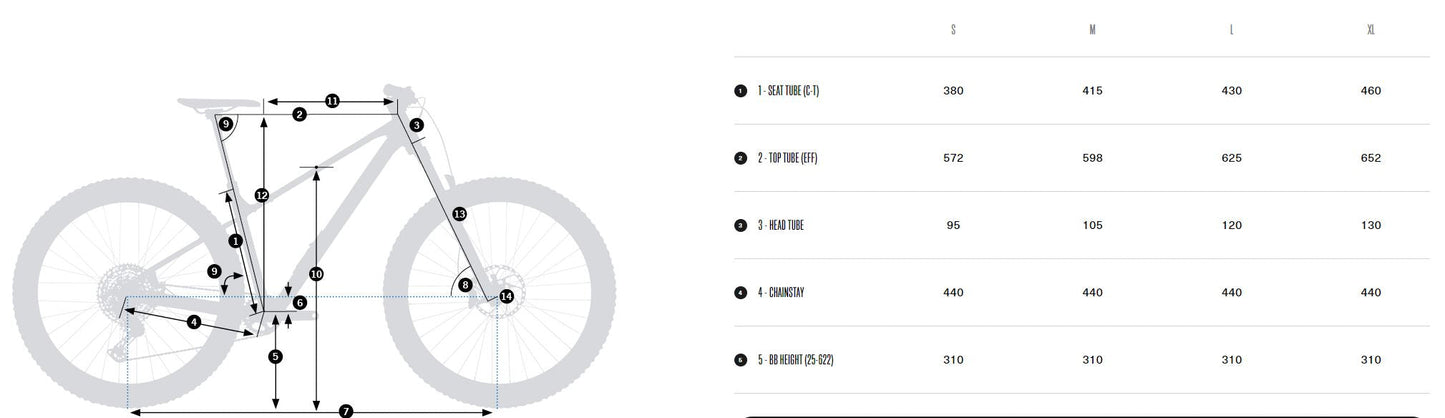Select the M size column header
1445x418 pixels.
click(x=1092, y=29)
